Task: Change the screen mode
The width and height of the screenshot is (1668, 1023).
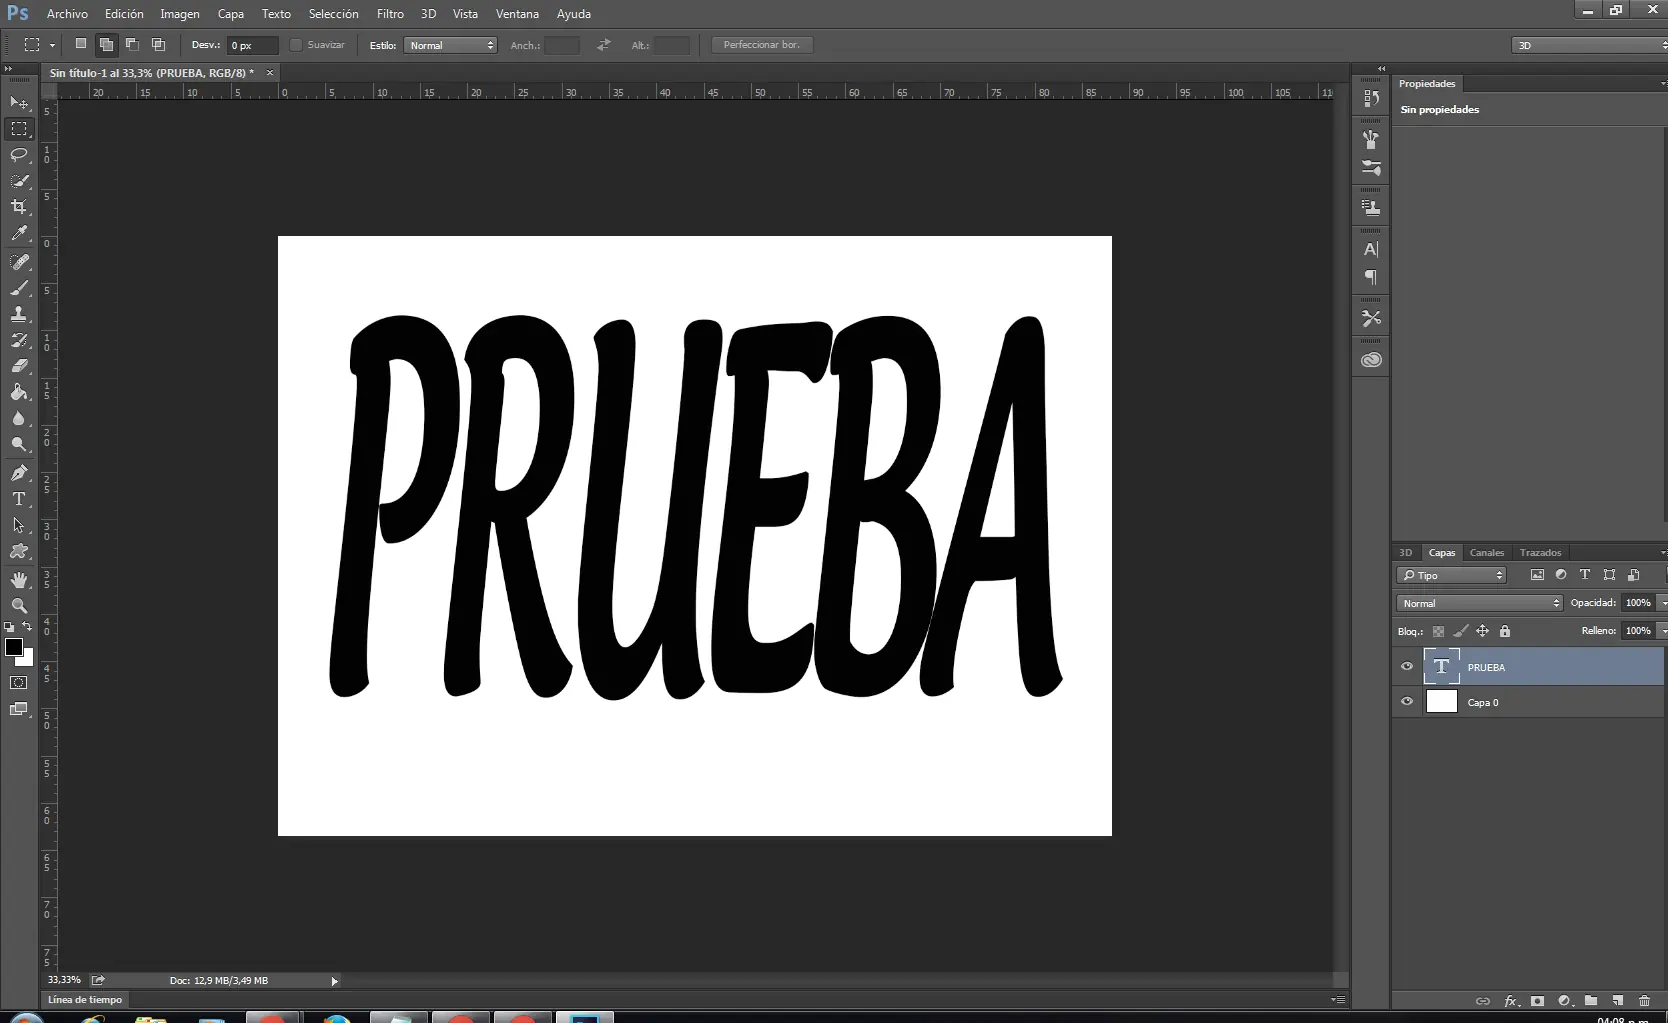Action: [x=19, y=709]
